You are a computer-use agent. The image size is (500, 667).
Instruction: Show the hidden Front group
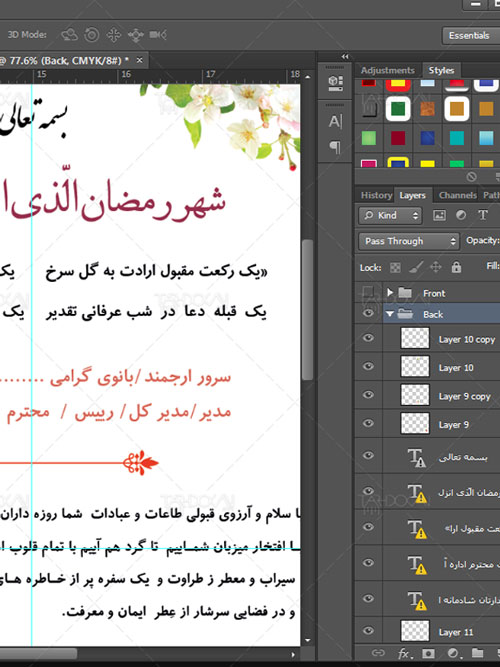coord(368,292)
